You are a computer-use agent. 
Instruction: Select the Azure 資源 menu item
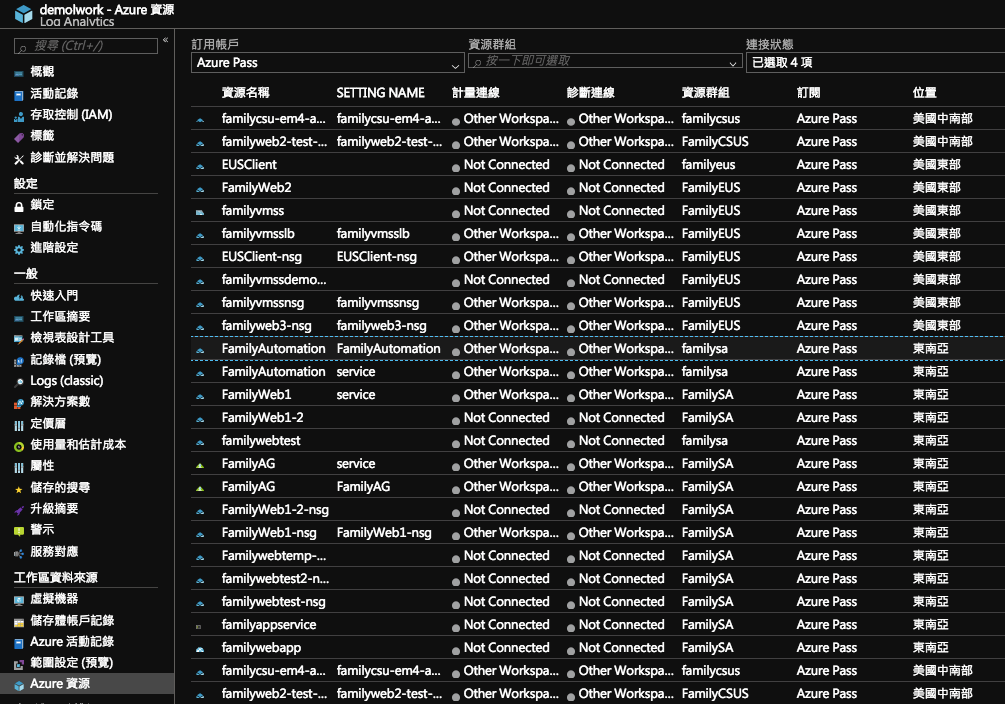coord(87,683)
